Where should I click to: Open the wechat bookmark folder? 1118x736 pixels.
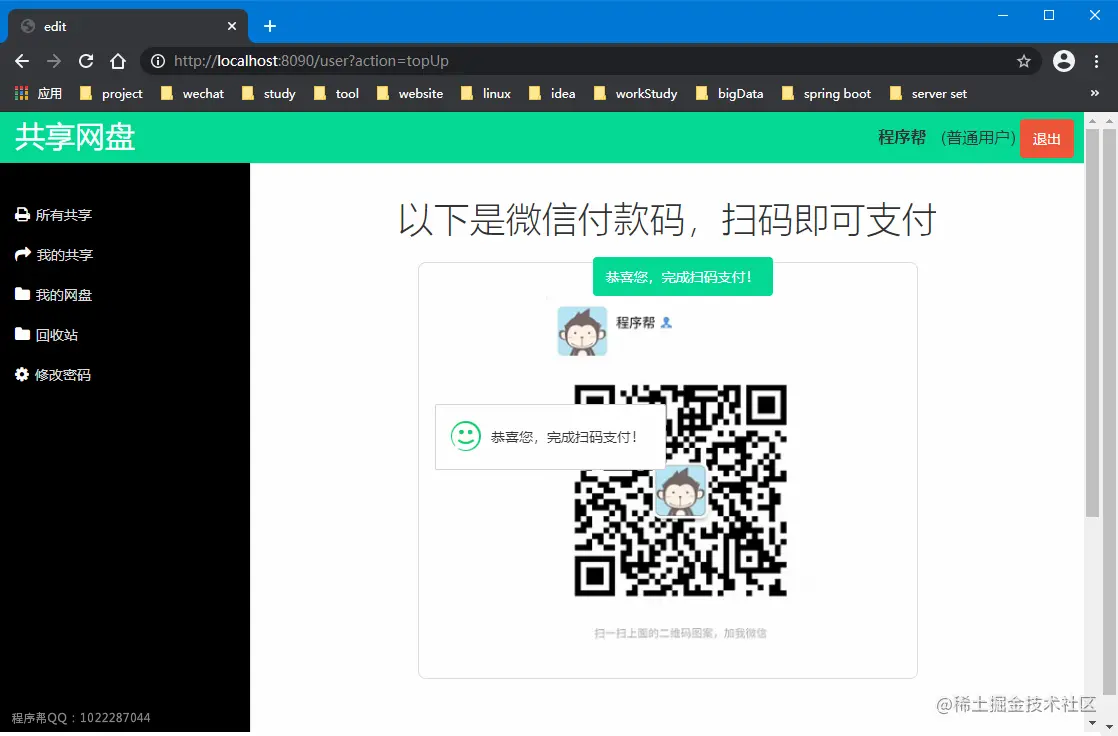tap(193, 93)
